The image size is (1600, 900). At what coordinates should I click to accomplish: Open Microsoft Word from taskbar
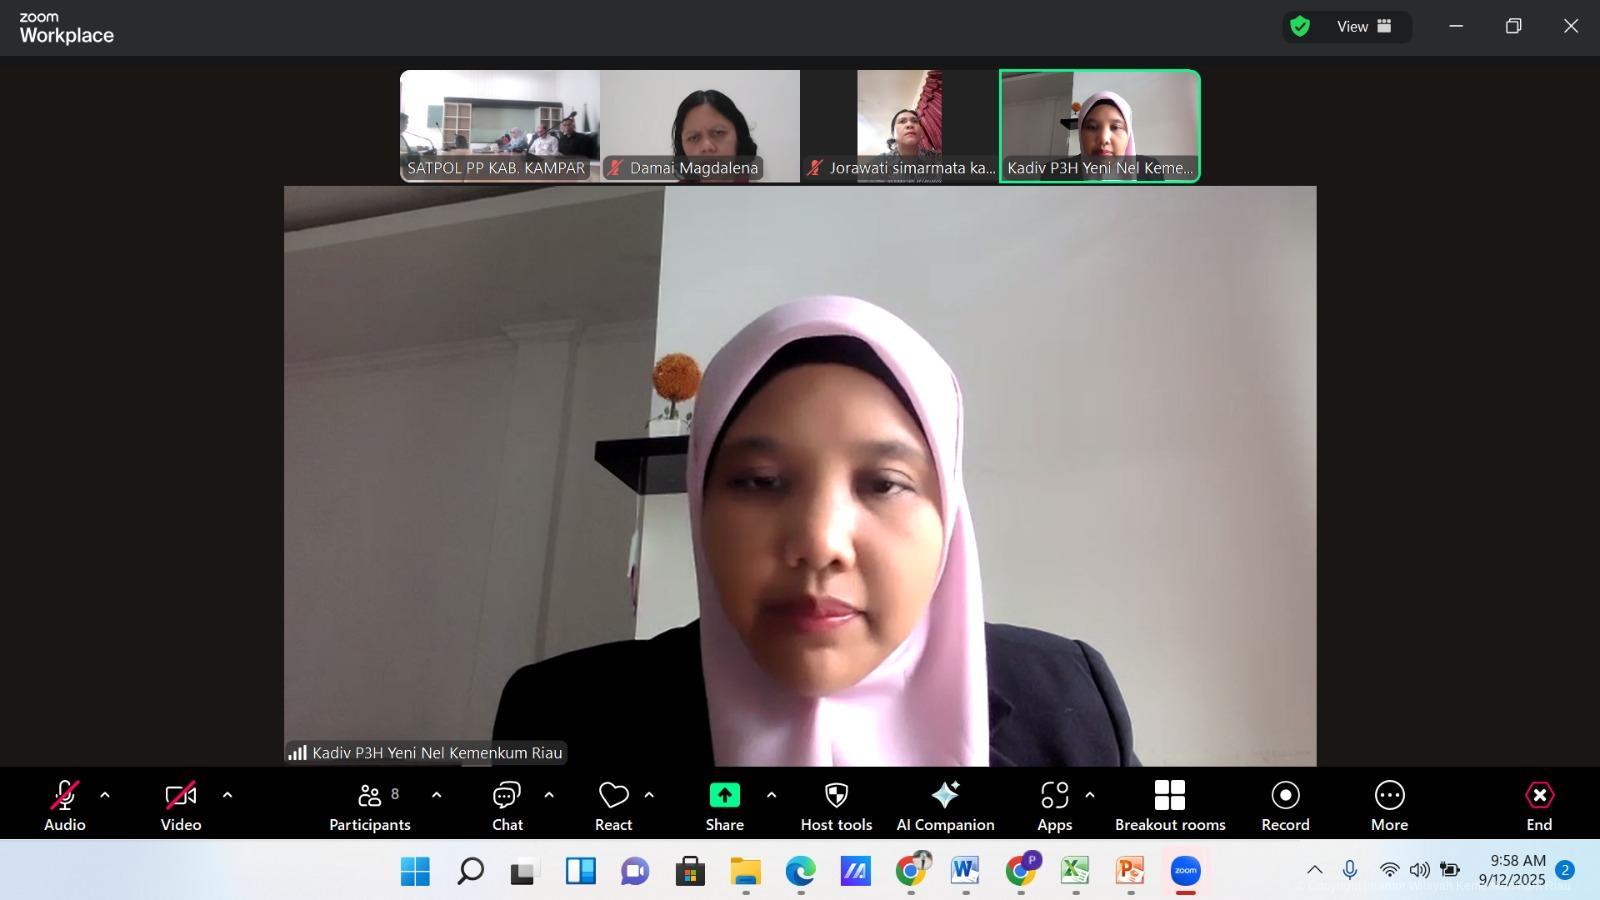click(965, 871)
